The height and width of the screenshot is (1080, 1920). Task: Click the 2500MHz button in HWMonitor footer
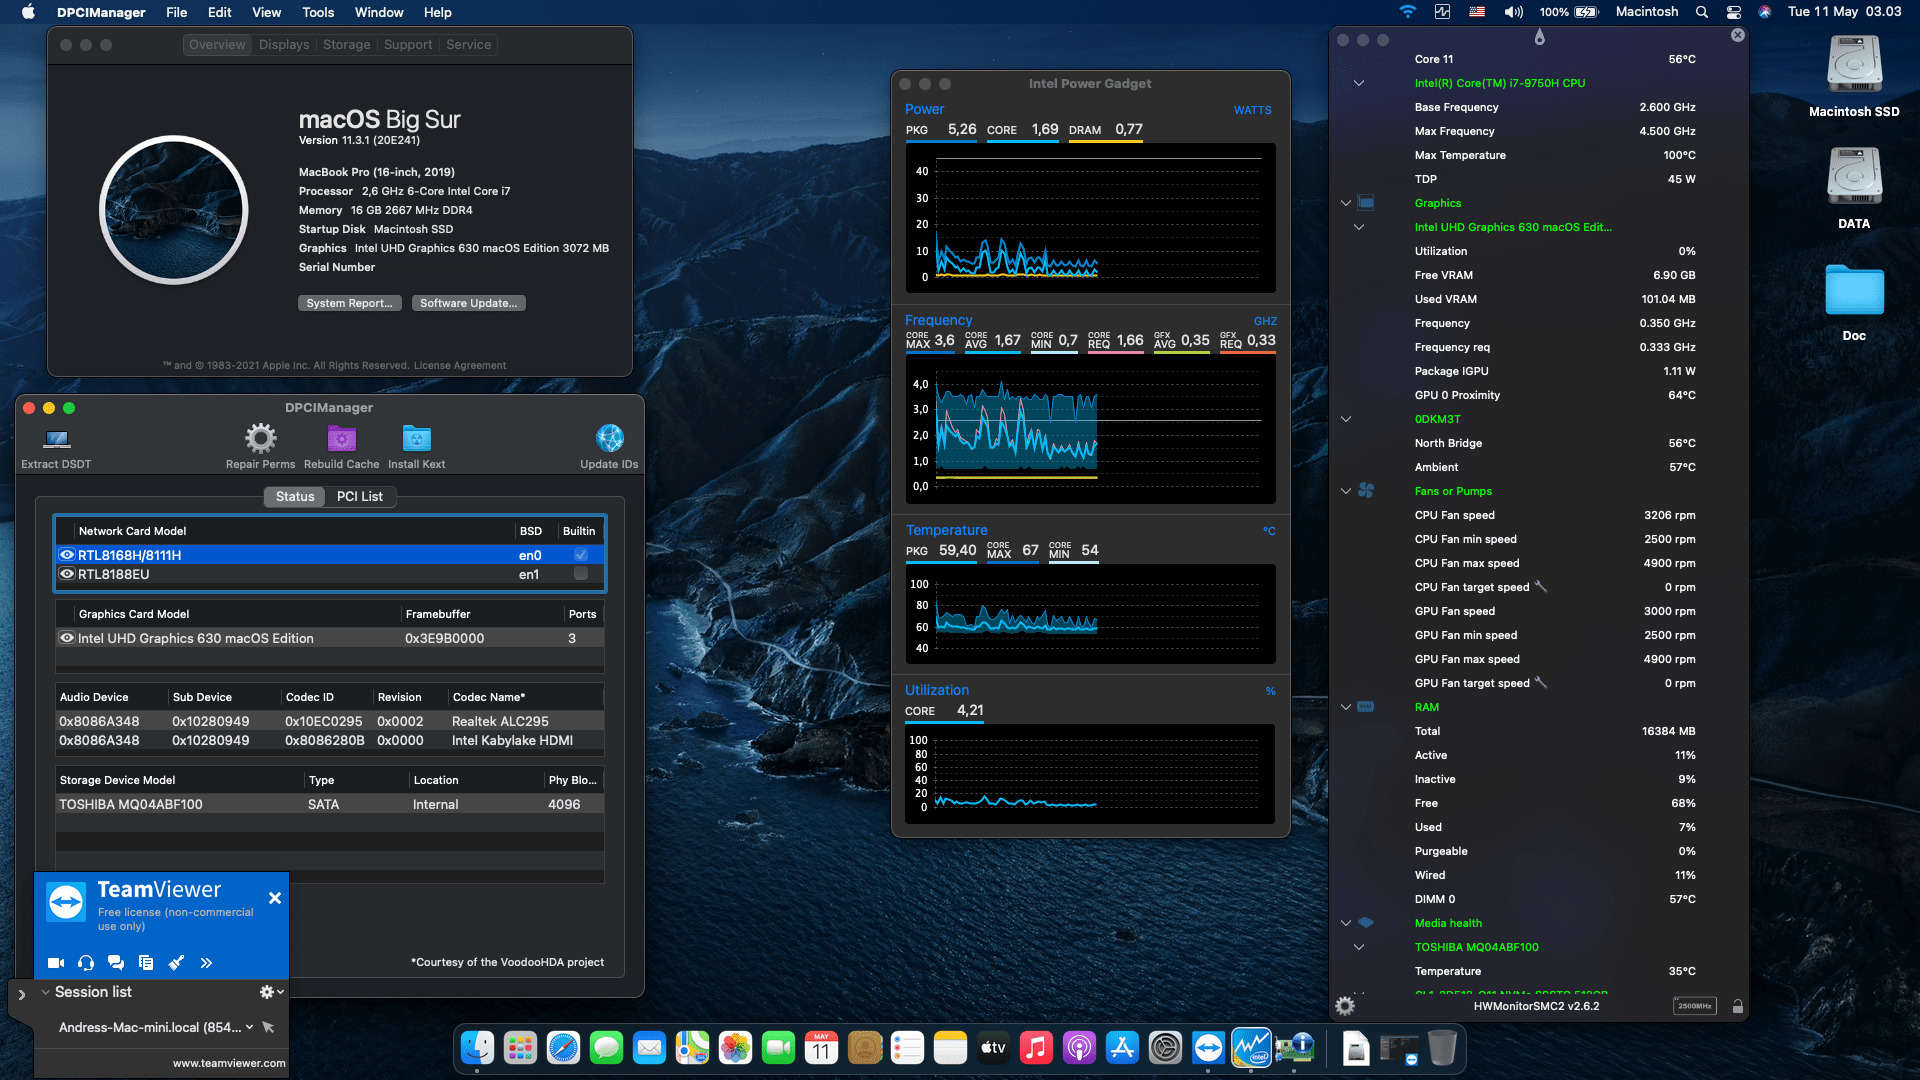point(1694,1006)
